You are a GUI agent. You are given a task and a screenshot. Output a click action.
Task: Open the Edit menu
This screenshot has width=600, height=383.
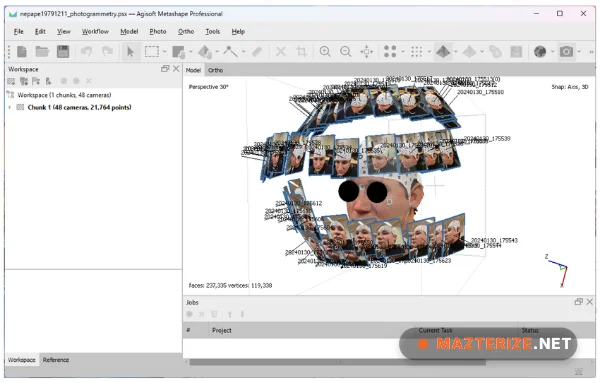[x=40, y=31]
